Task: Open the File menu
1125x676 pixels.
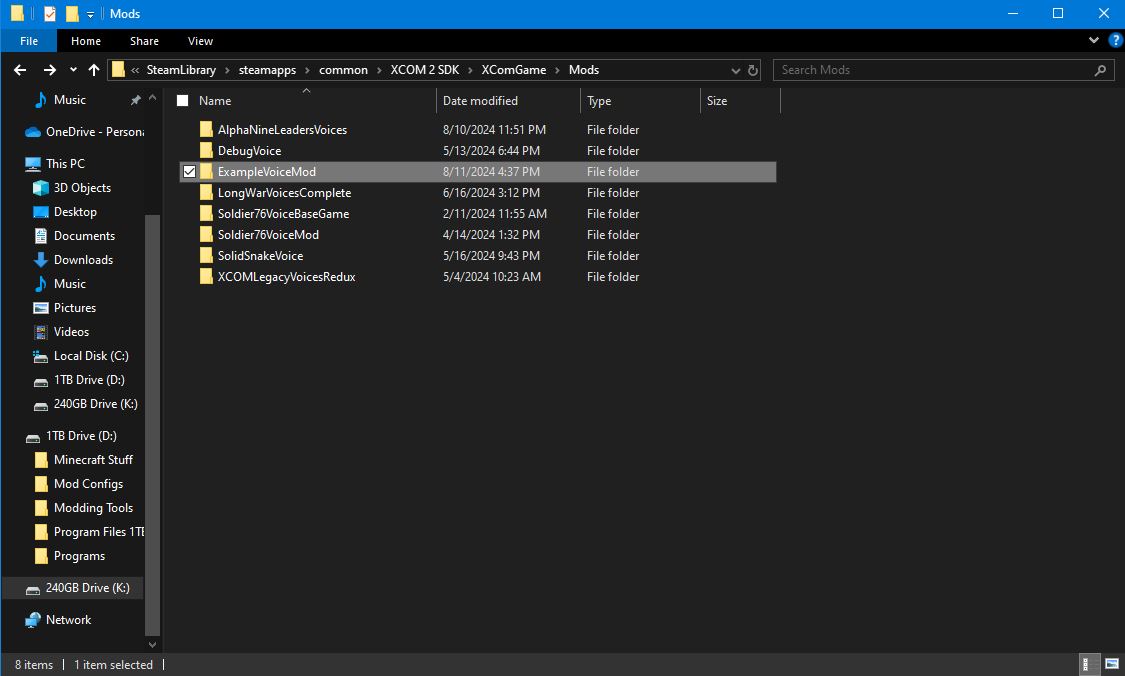Action: point(29,41)
